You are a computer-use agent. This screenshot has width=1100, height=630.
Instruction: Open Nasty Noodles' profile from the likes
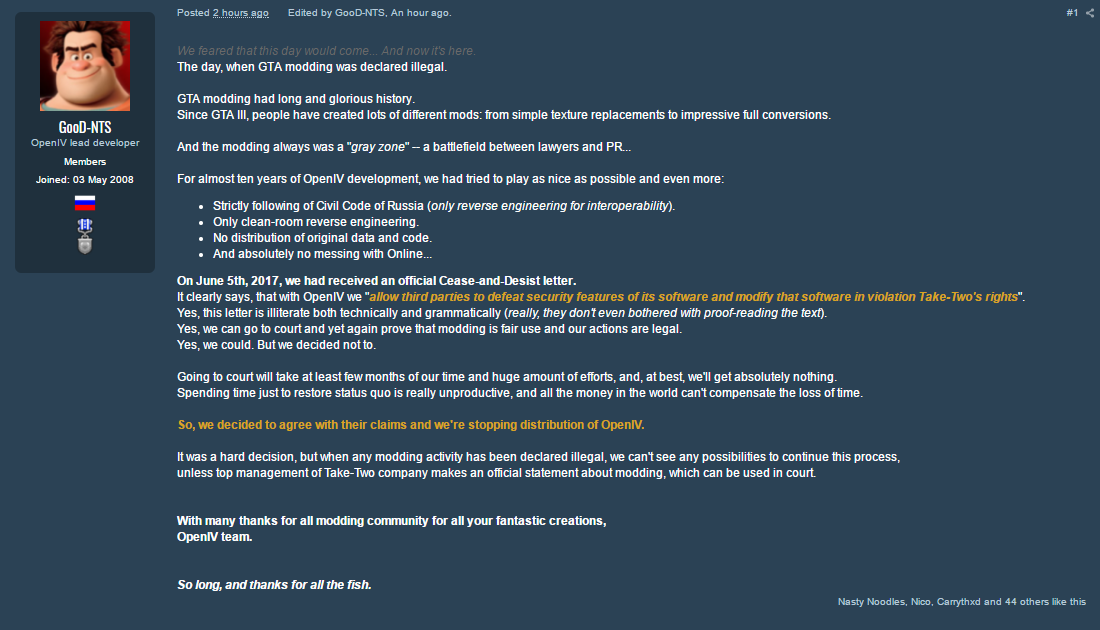(871, 602)
